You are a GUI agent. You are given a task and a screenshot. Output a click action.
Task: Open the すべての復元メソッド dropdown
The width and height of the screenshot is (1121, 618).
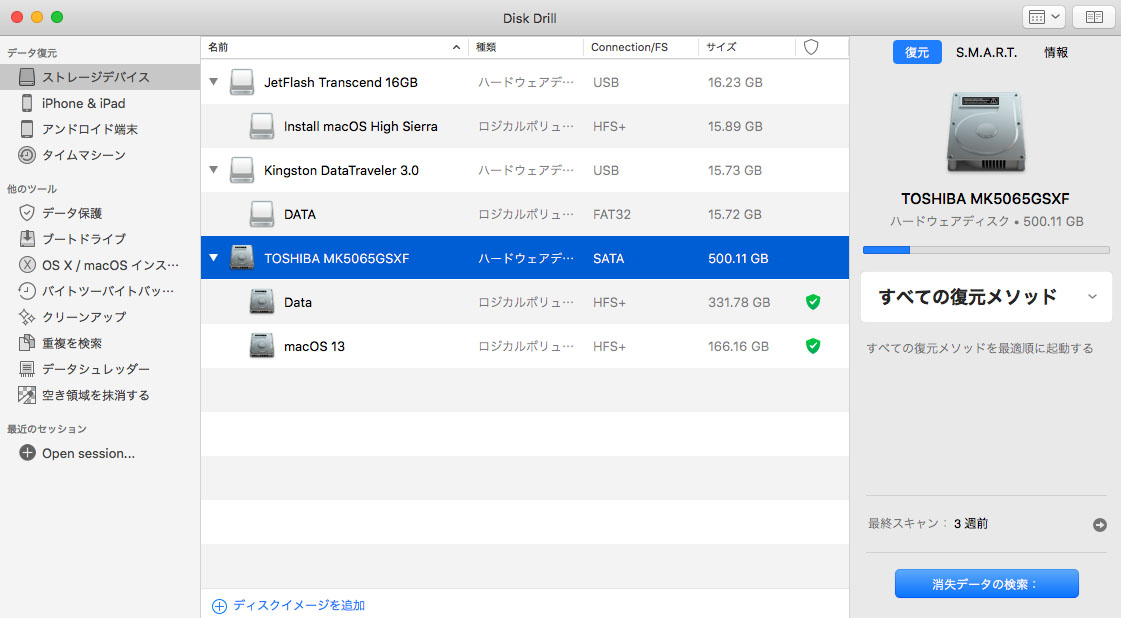pos(986,297)
